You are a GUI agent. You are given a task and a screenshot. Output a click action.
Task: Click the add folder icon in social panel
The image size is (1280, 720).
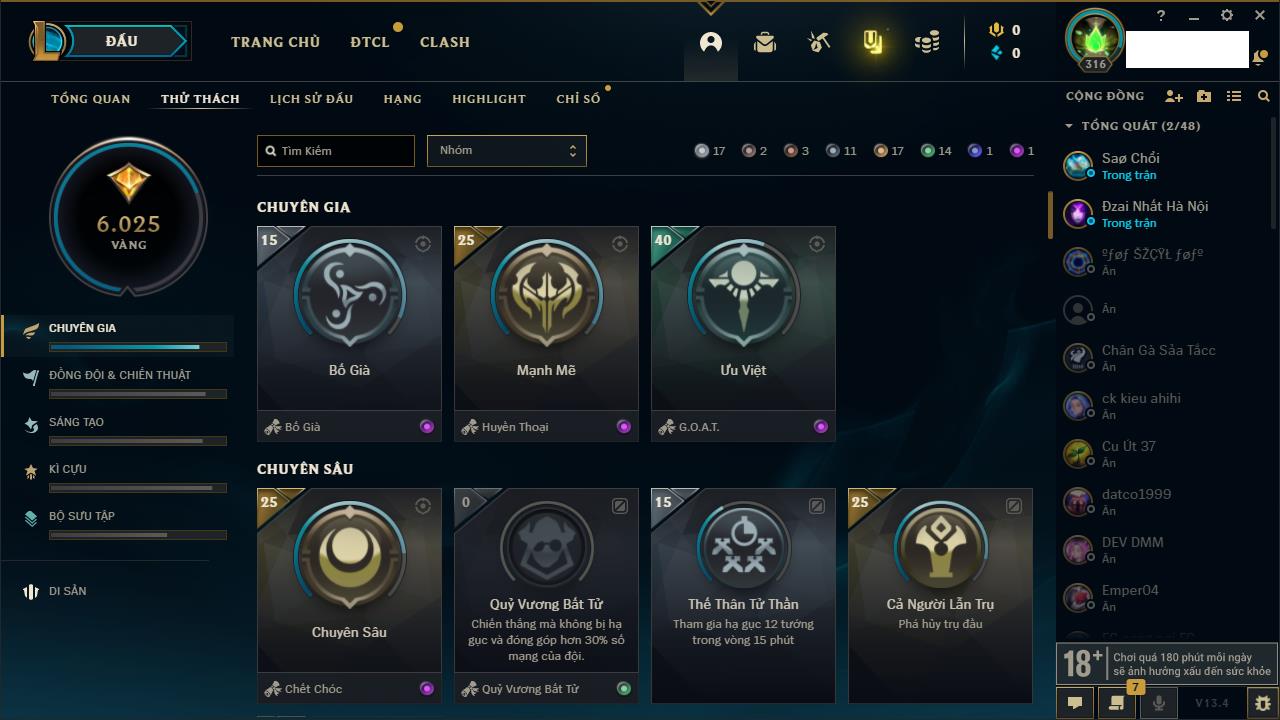click(1204, 96)
